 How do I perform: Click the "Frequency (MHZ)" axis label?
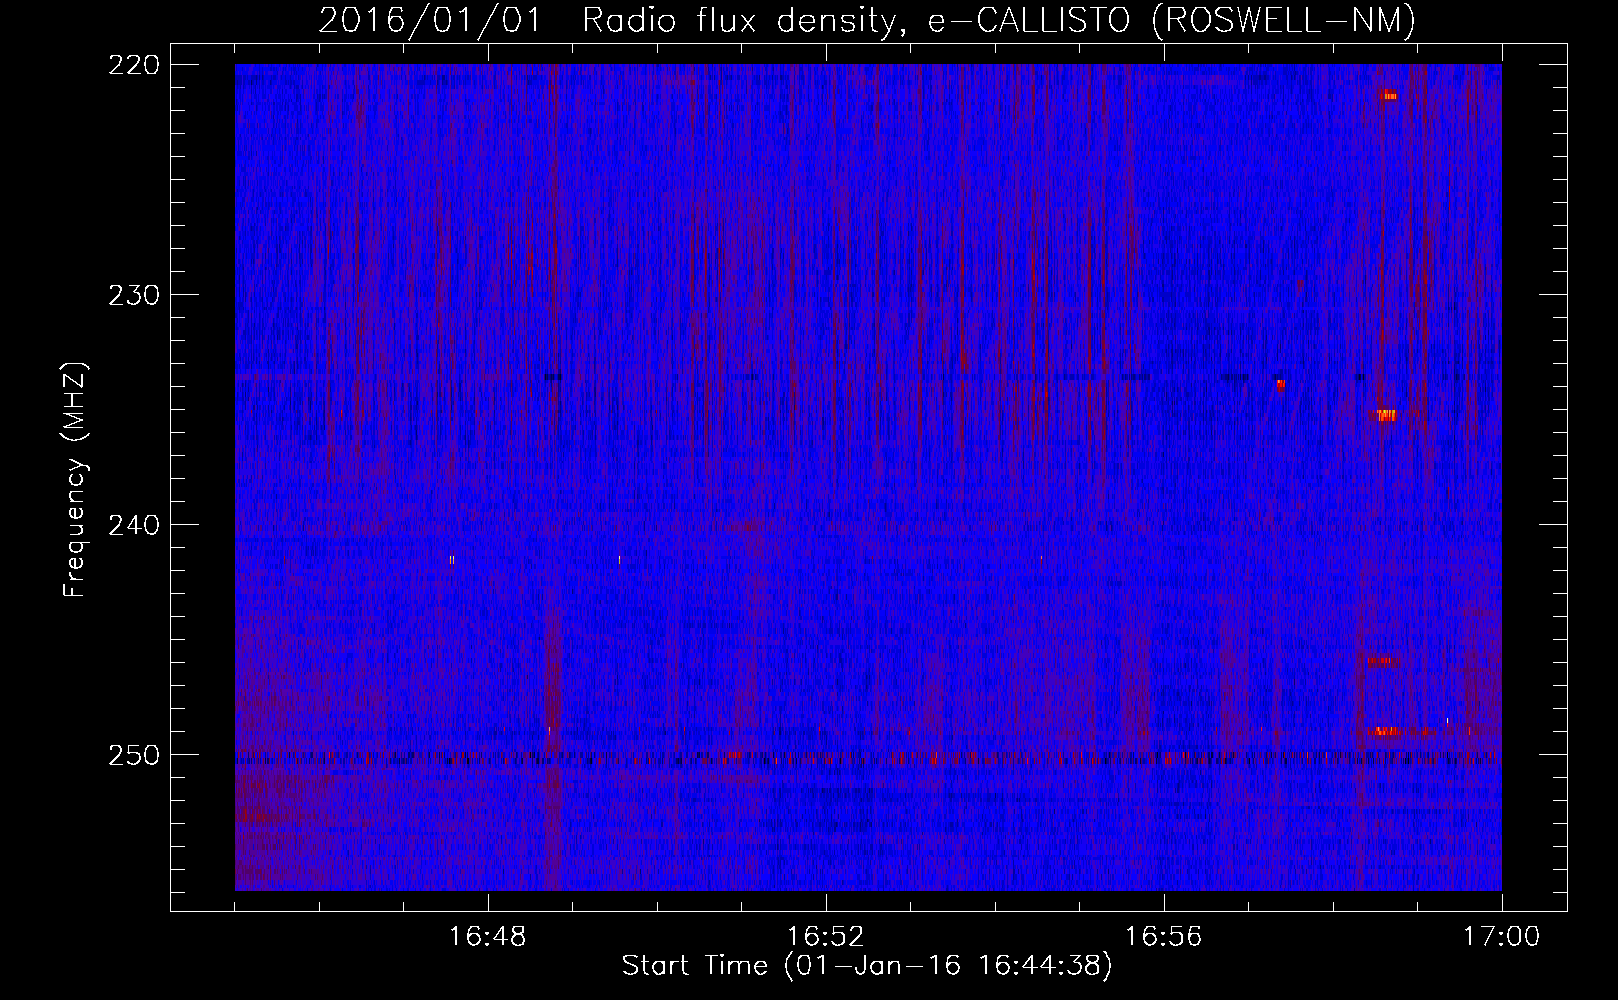(x=75, y=479)
